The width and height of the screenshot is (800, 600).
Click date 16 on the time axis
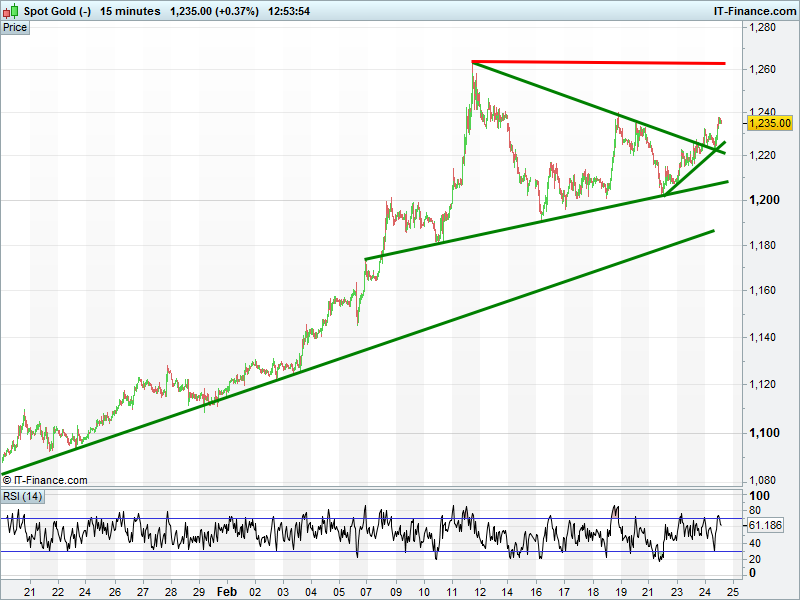click(x=535, y=591)
